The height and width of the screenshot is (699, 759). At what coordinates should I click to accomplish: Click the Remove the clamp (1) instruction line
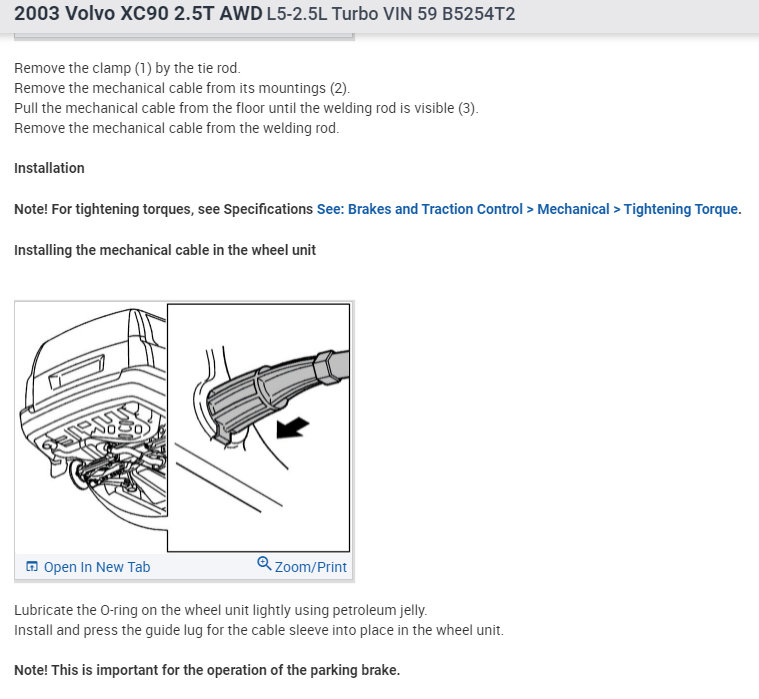(127, 68)
